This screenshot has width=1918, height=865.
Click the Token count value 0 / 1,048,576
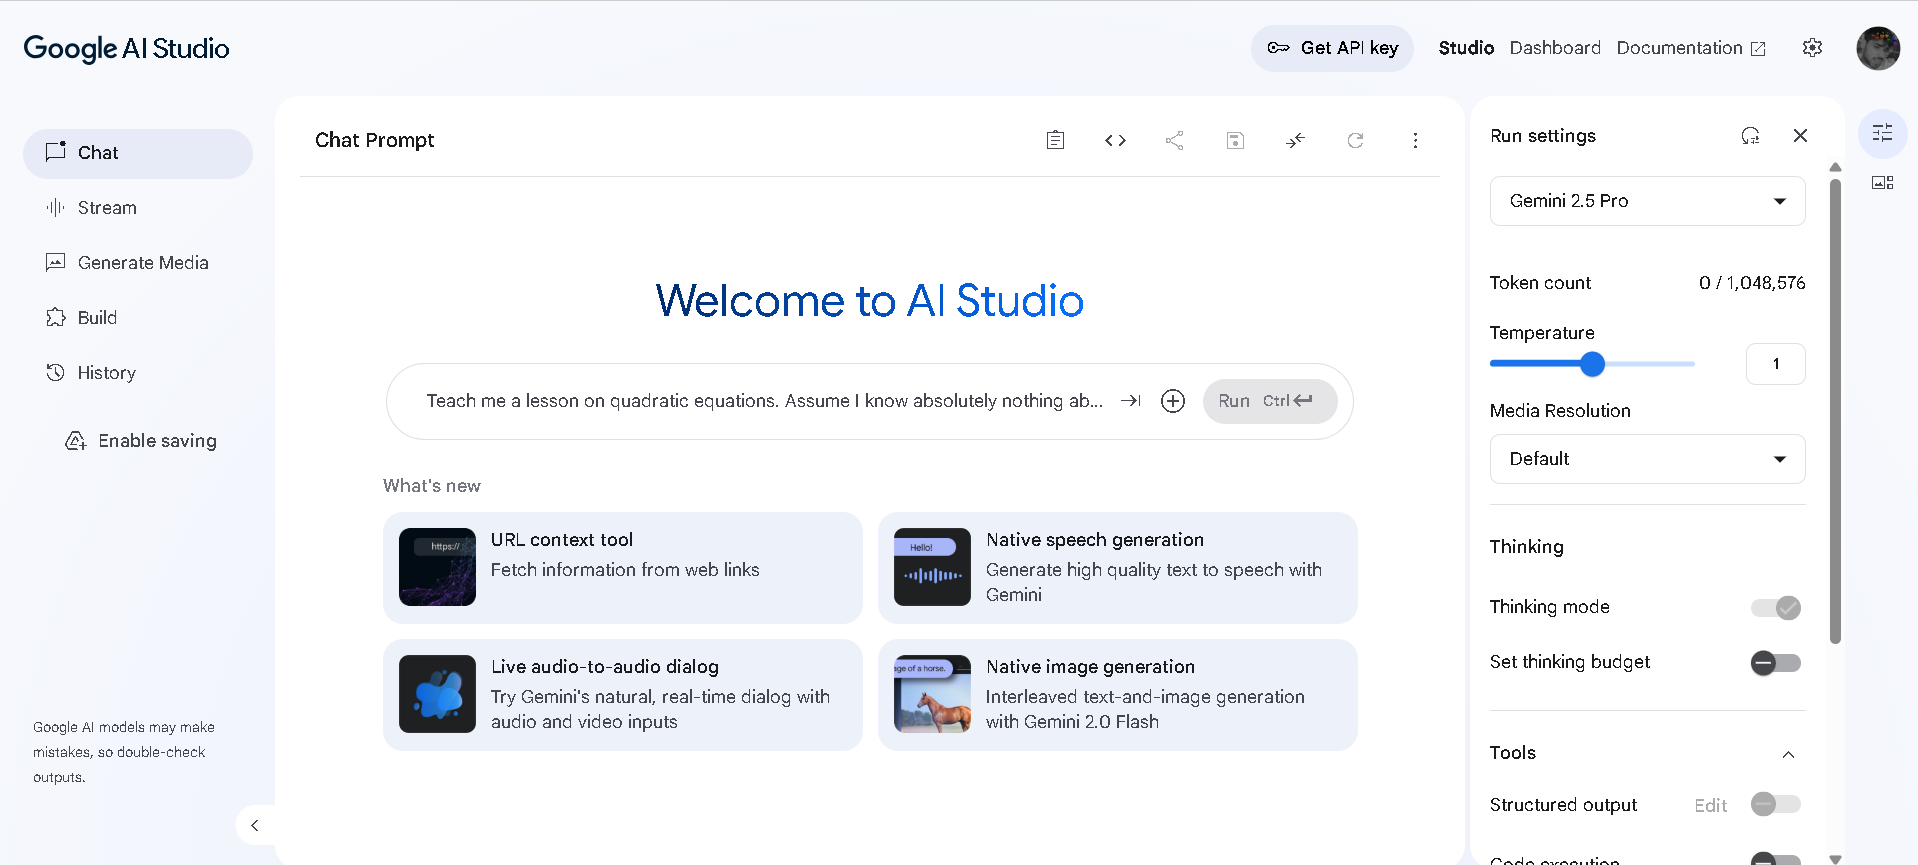point(1752,283)
